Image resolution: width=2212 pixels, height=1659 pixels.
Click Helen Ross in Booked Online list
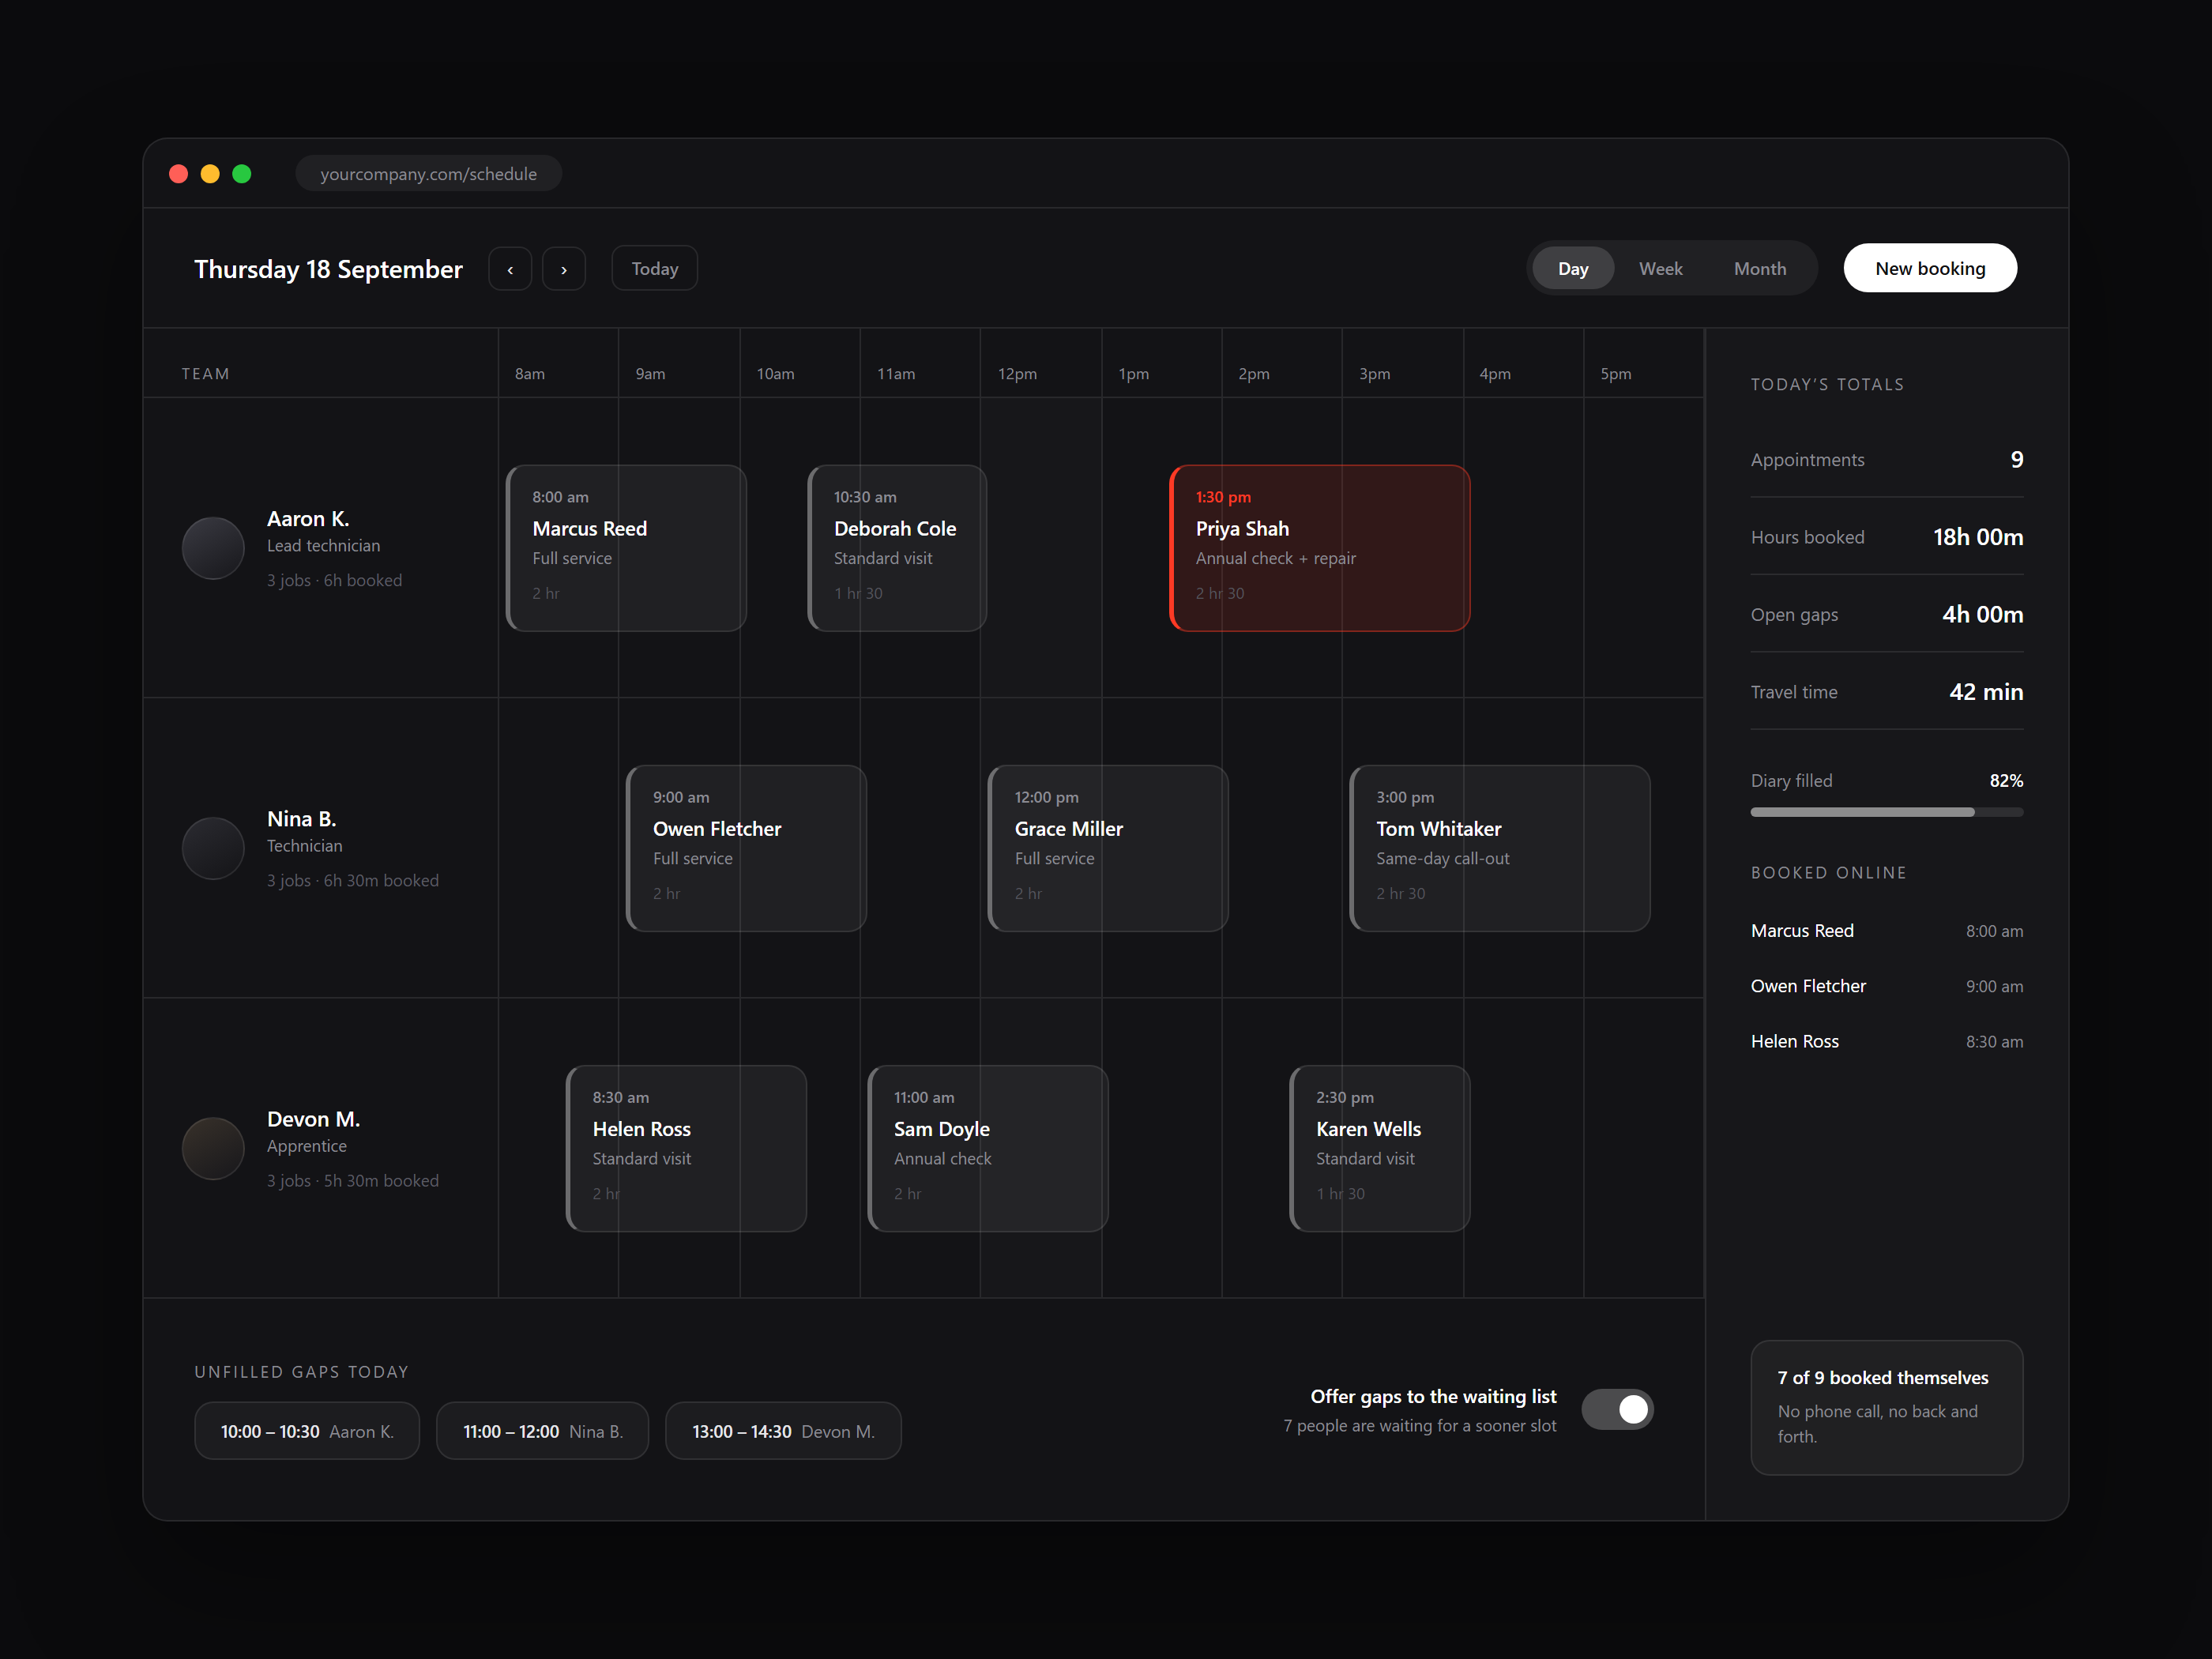point(1886,1041)
